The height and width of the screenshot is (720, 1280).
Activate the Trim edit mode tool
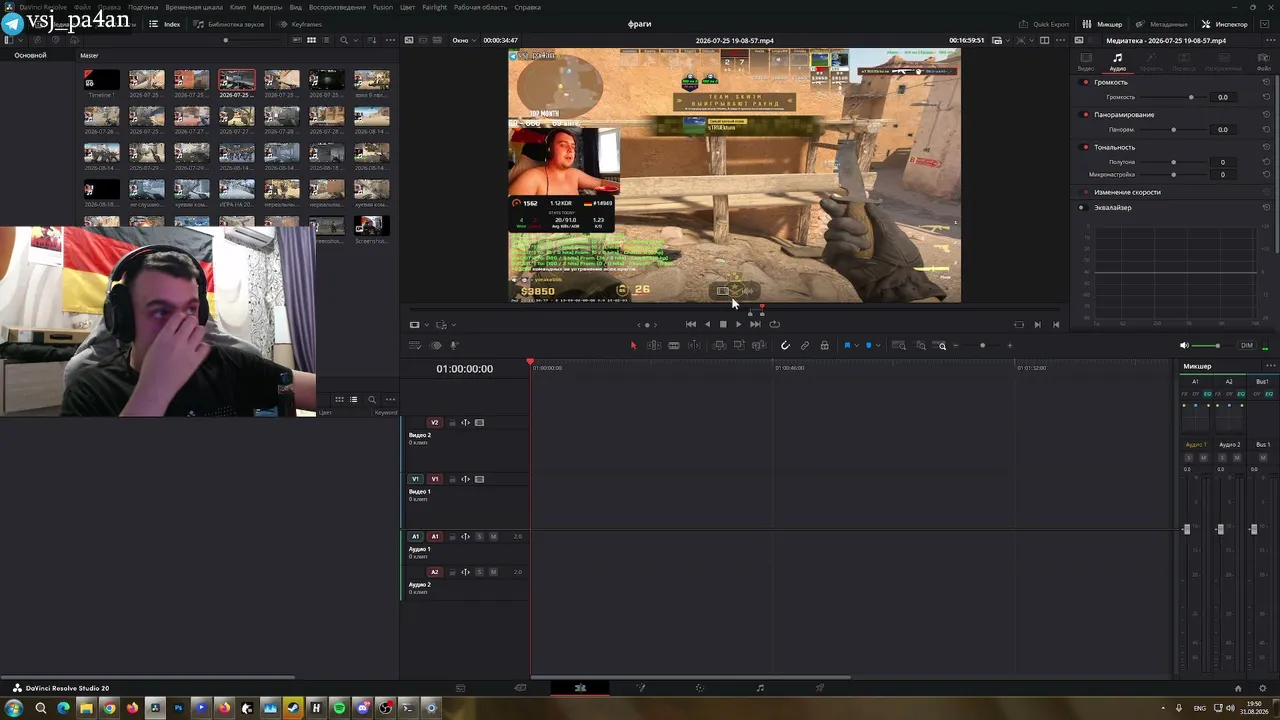[x=654, y=346]
